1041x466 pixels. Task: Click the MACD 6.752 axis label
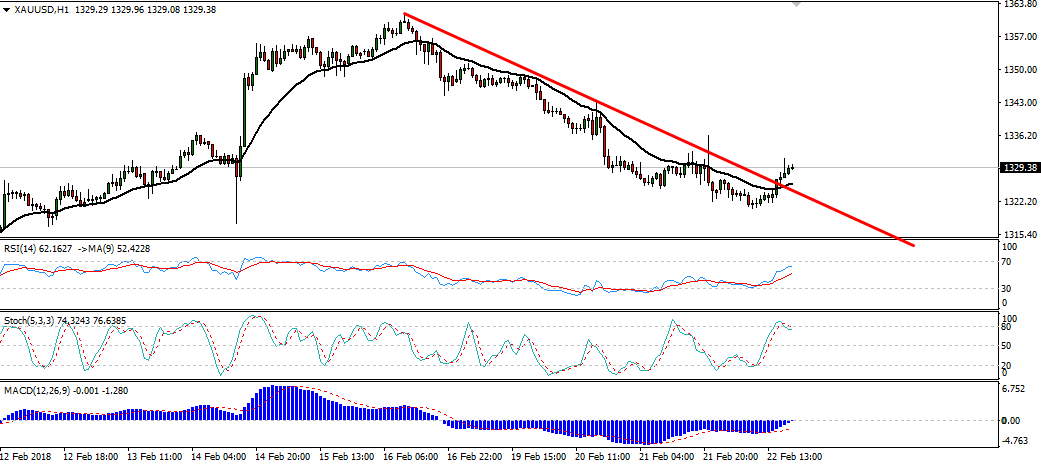coord(1014,389)
